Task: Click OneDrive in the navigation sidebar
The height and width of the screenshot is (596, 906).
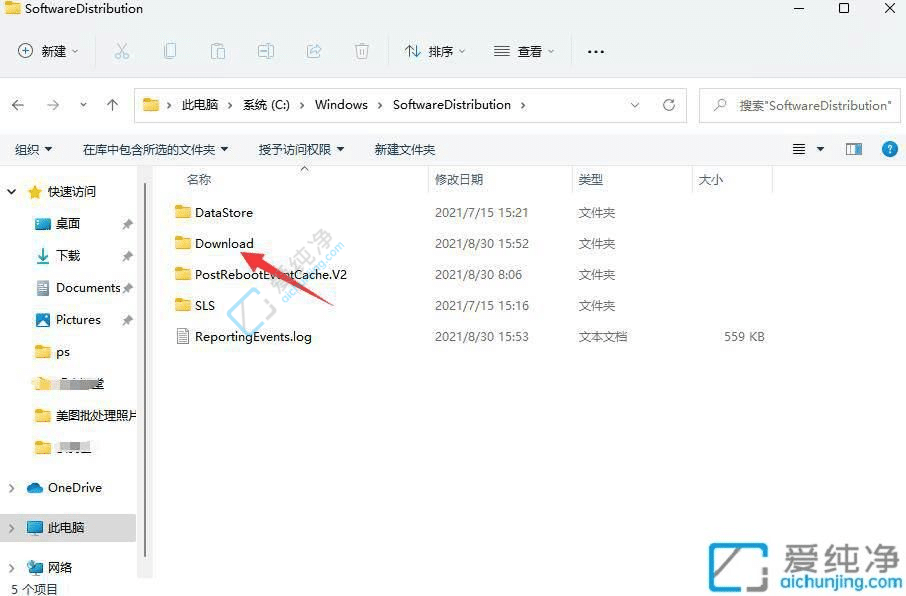Action: point(74,487)
